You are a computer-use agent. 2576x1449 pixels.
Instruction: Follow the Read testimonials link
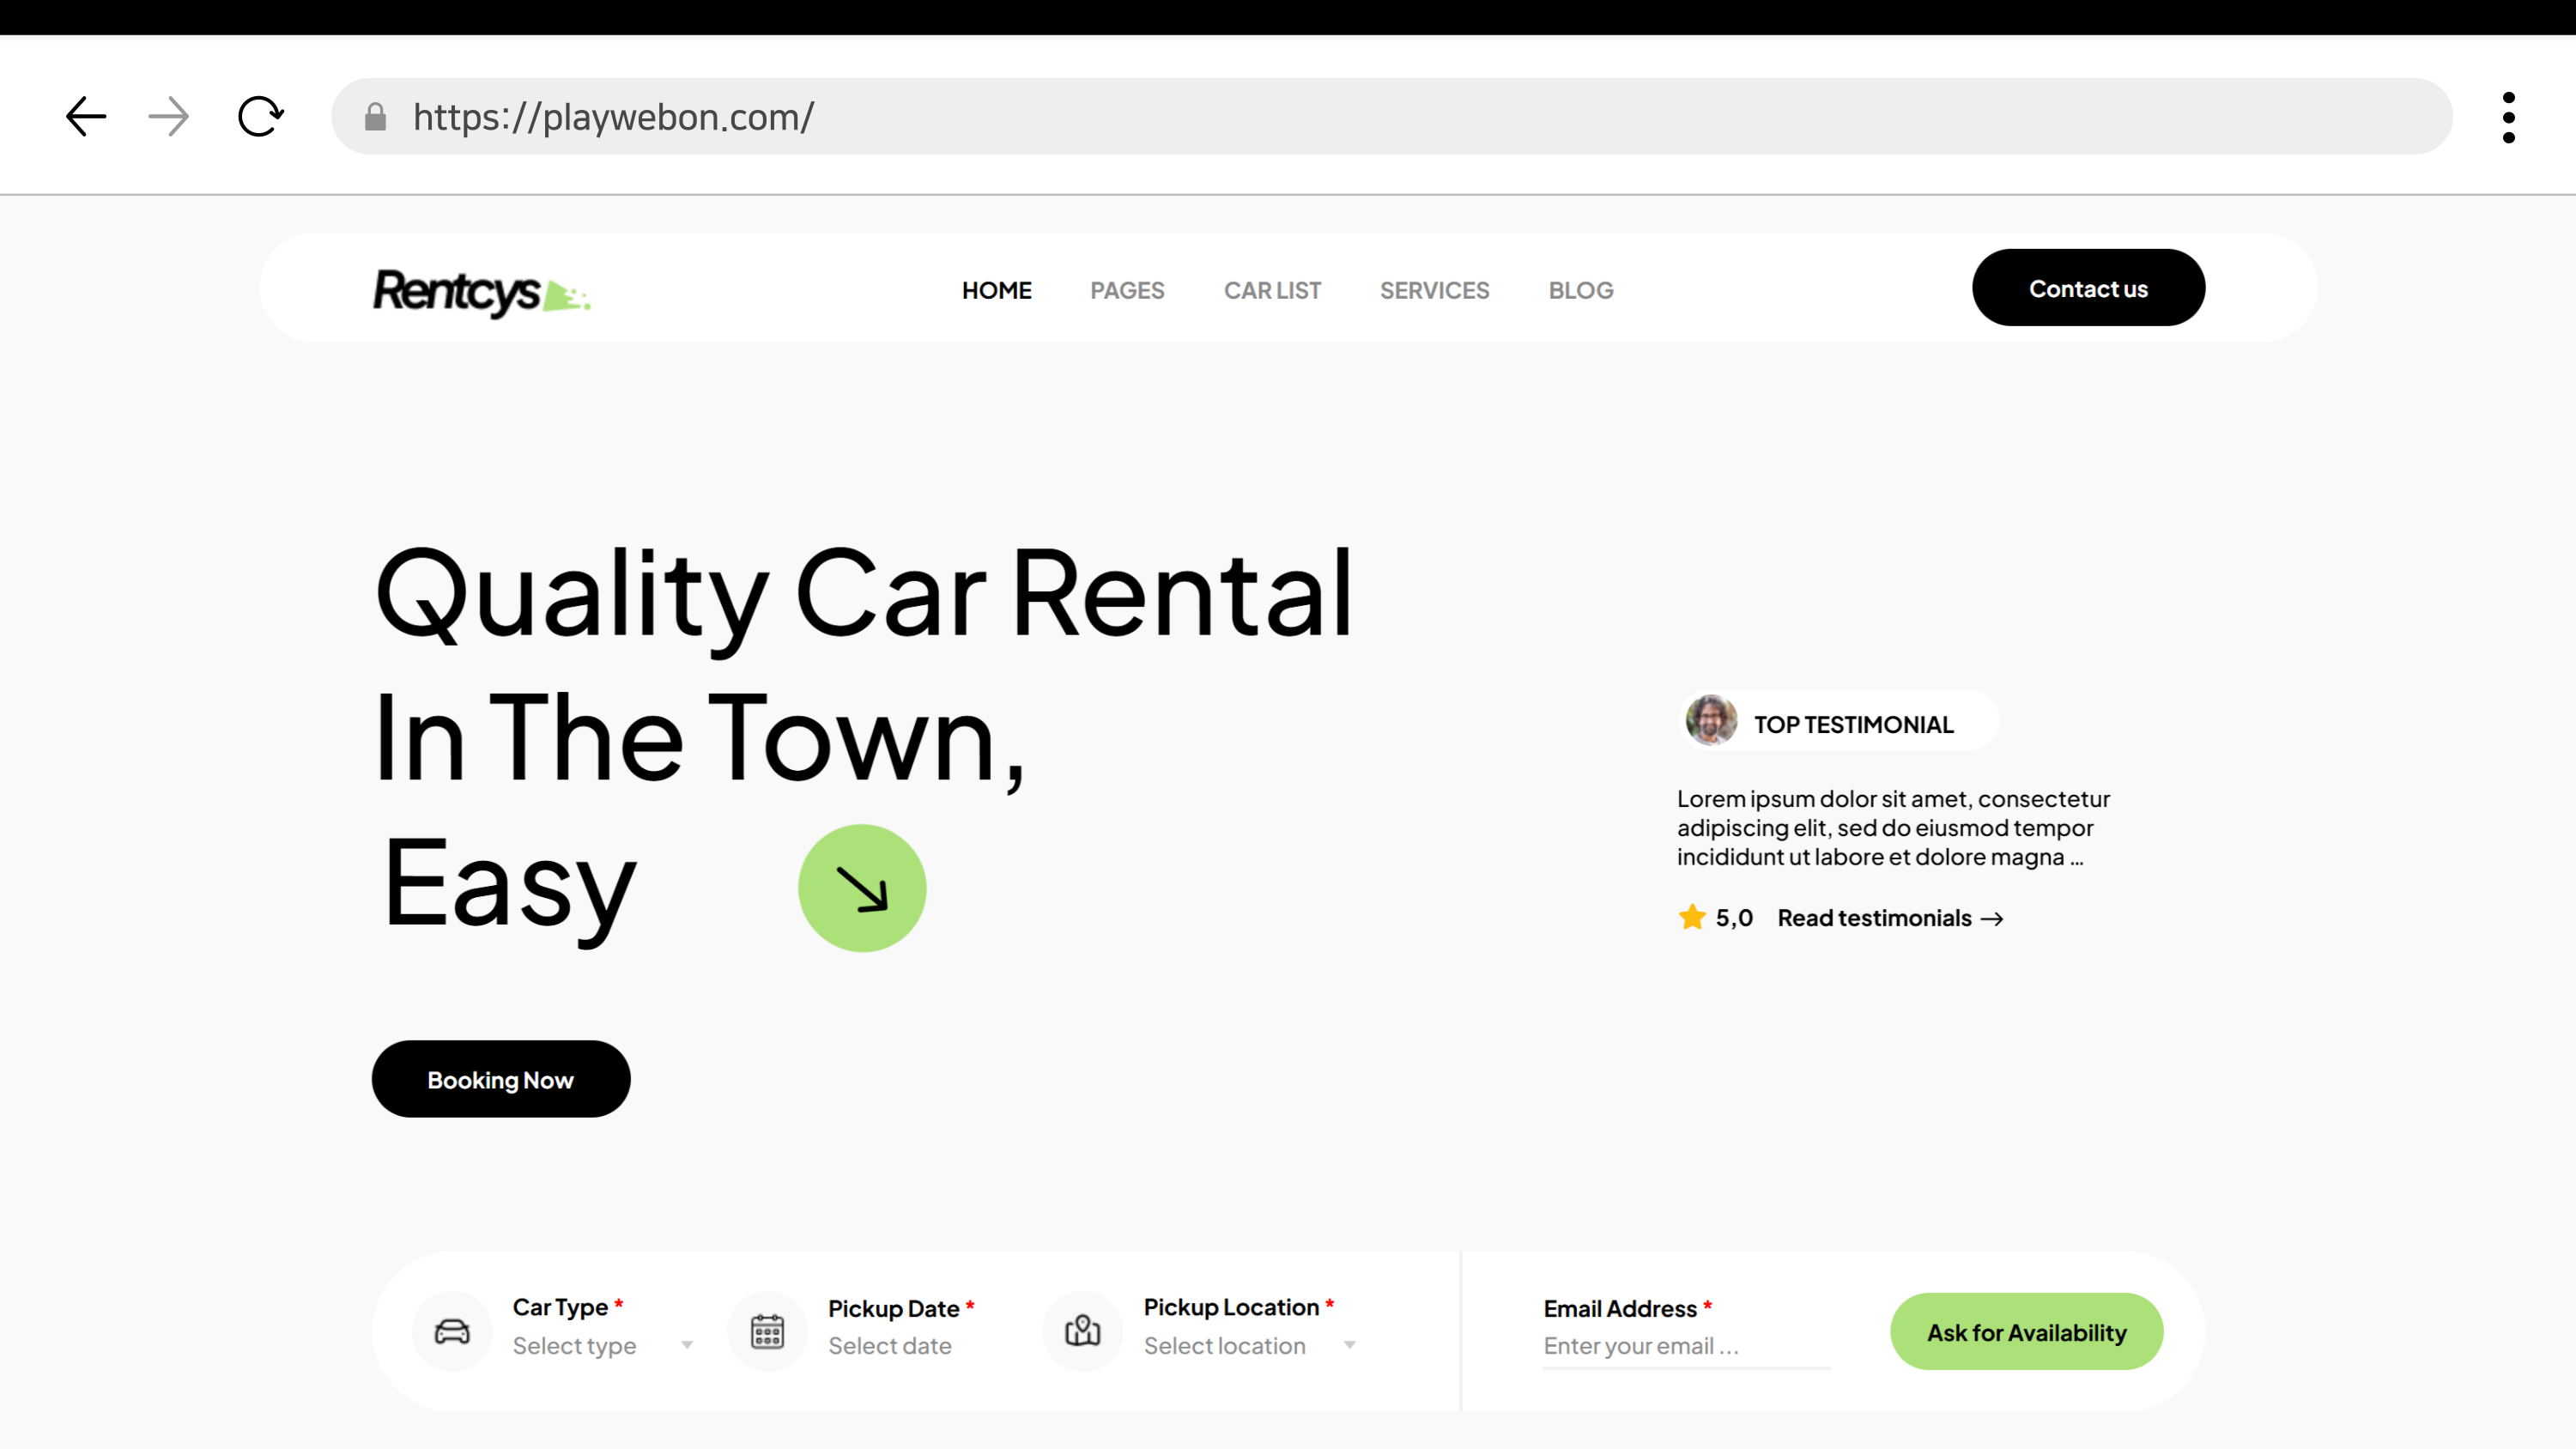[x=1889, y=918]
